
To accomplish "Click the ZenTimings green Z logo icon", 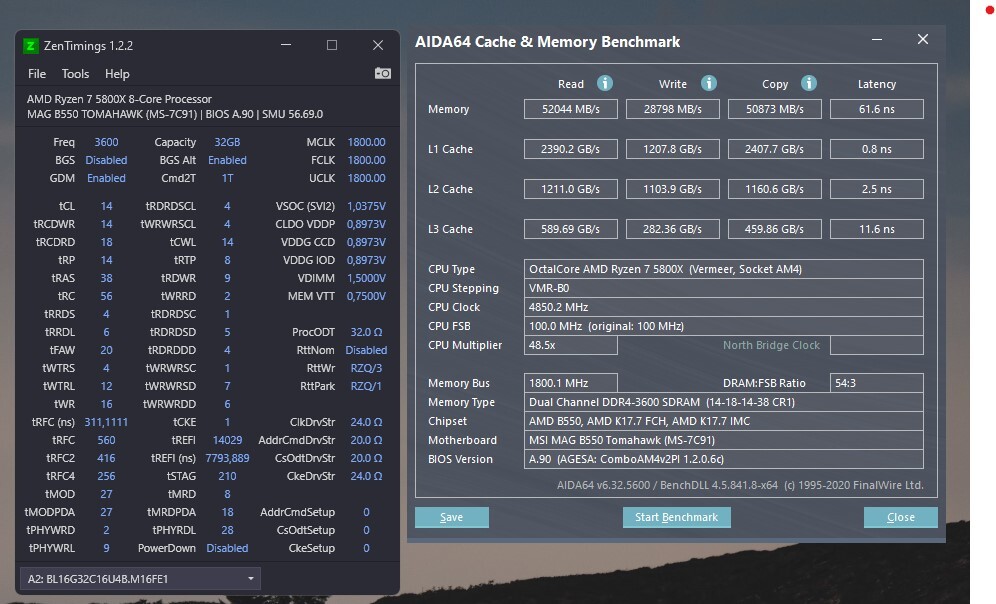I will point(30,46).
